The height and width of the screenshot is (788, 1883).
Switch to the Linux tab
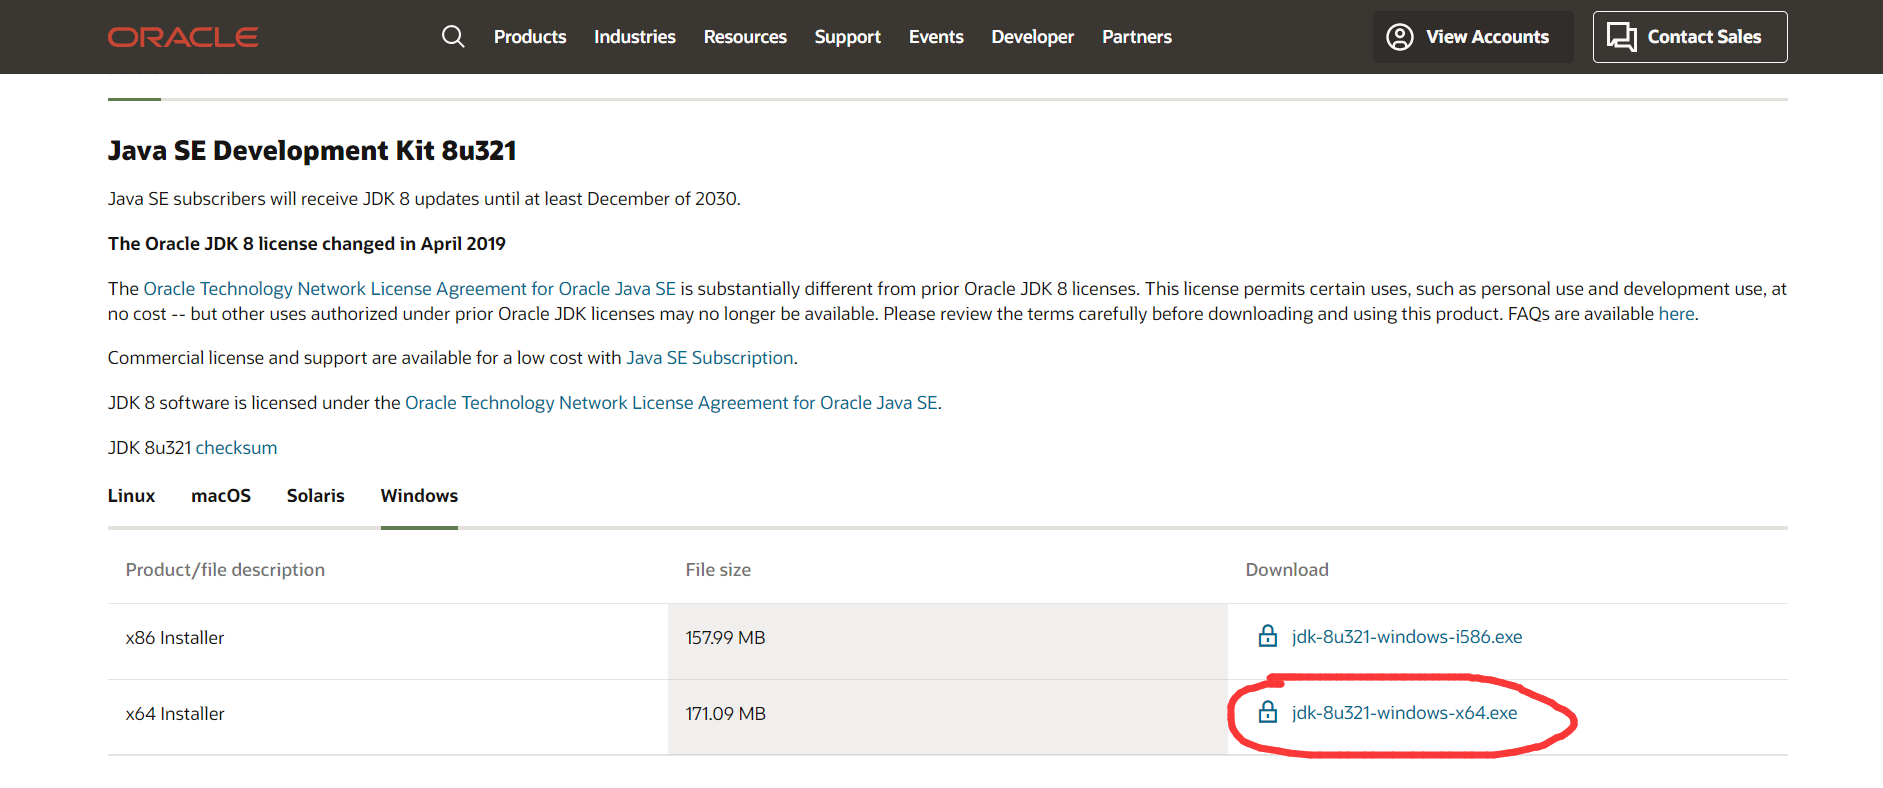coord(132,496)
